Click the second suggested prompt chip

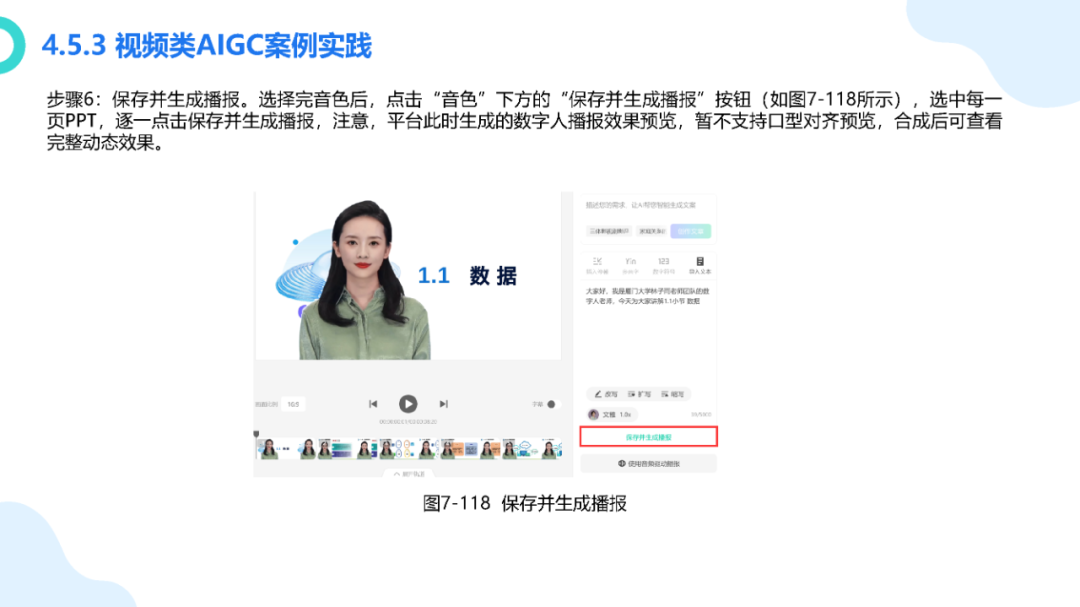coord(652,231)
